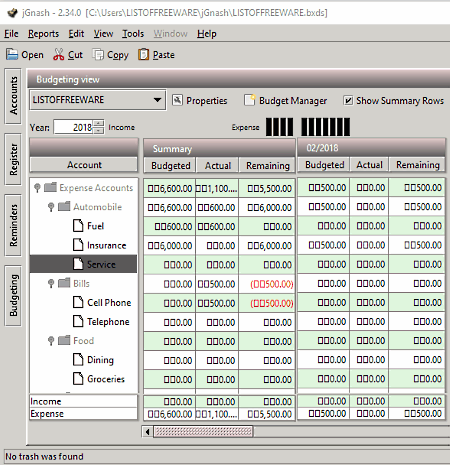Viewport: 450px width, 465px height.
Task: Toggle the Show Summary Rows checkbox
Action: tap(348, 100)
